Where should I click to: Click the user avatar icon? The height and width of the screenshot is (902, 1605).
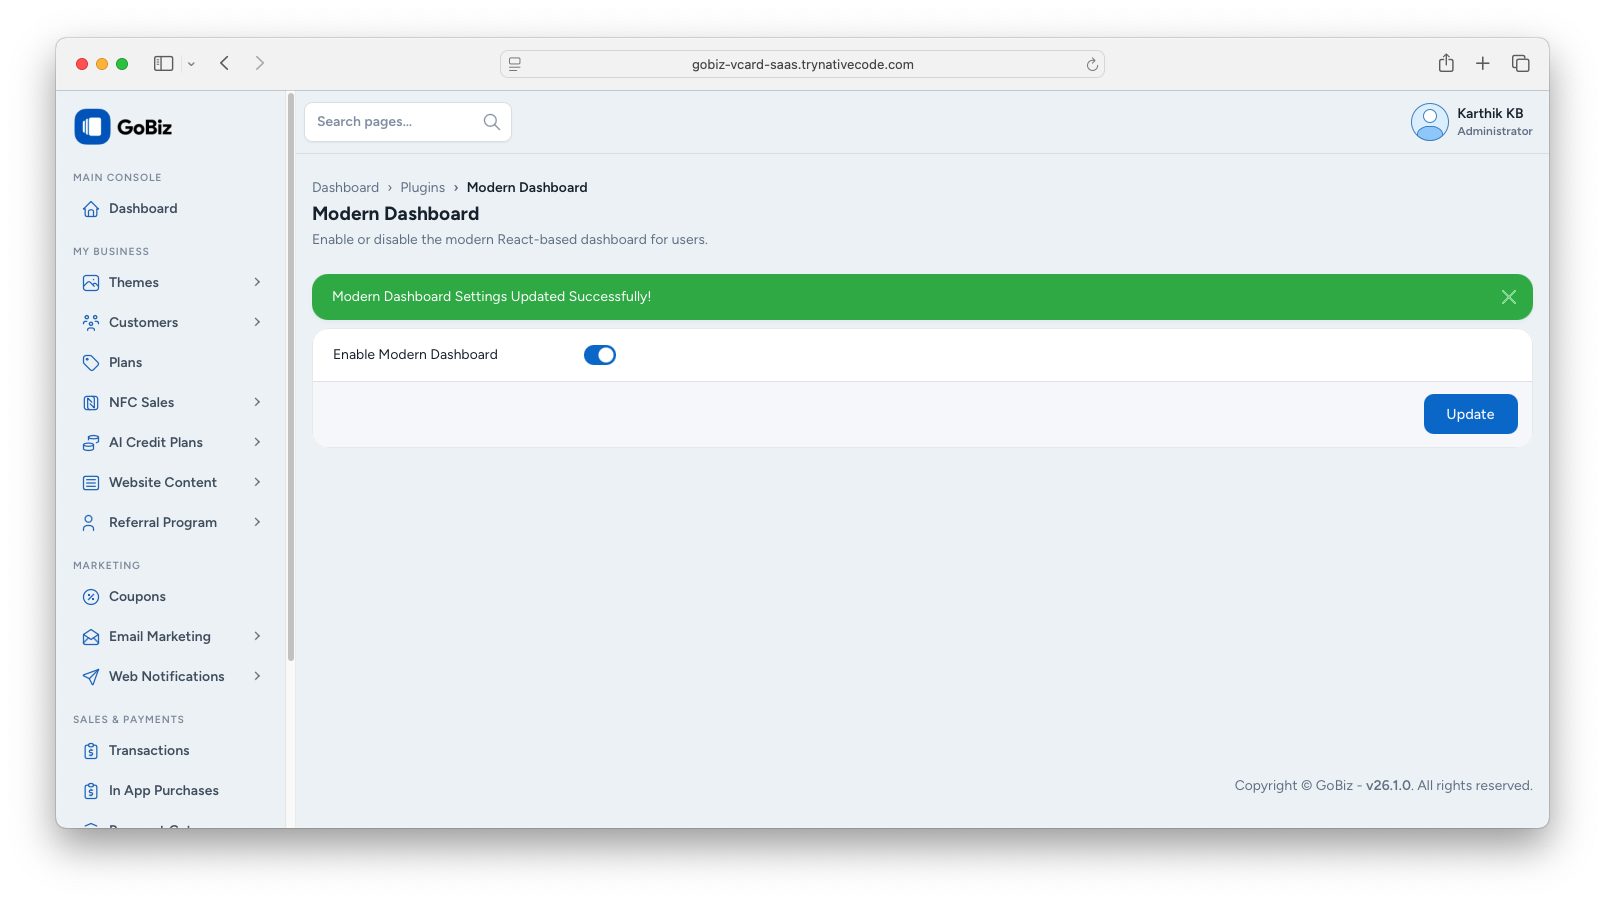(1430, 122)
